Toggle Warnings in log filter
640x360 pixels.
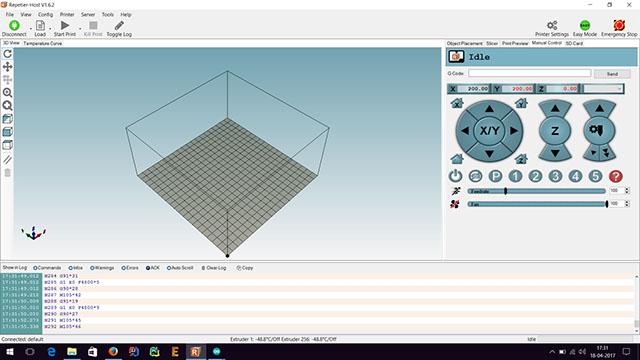pyautogui.click(x=102, y=268)
